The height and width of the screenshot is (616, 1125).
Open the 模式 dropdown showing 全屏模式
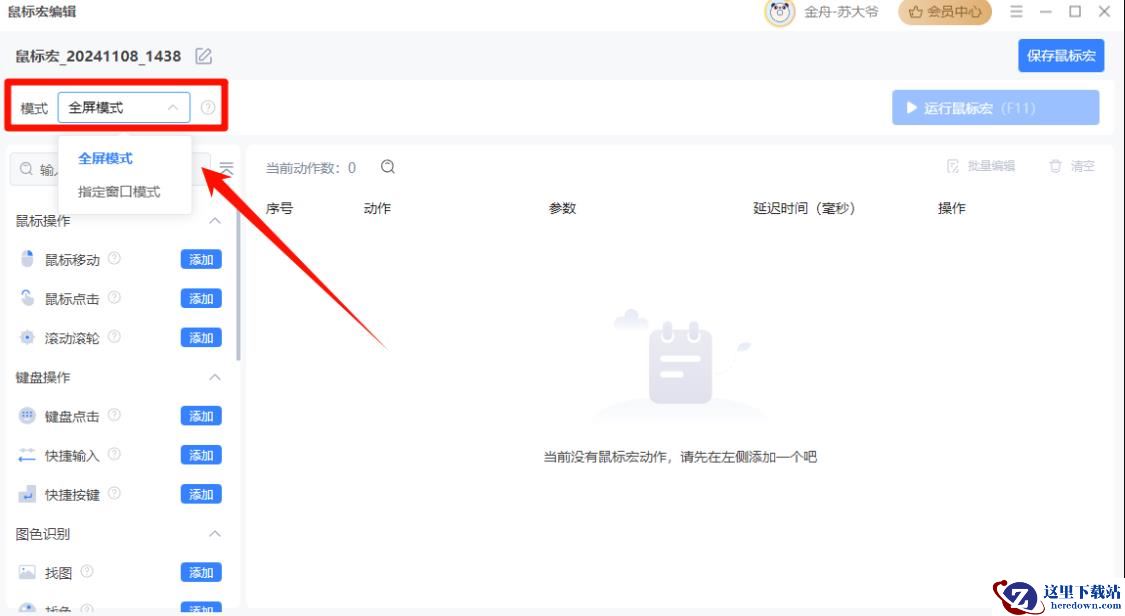coord(124,107)
